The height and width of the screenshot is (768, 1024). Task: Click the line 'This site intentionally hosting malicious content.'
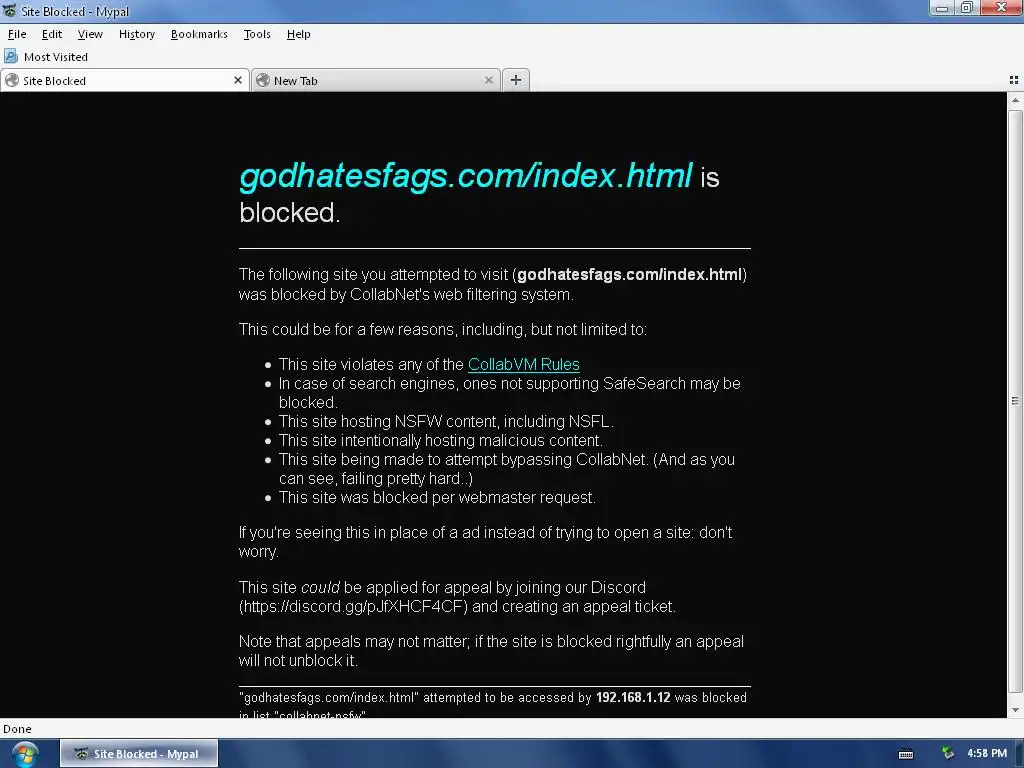click(441, 441)
